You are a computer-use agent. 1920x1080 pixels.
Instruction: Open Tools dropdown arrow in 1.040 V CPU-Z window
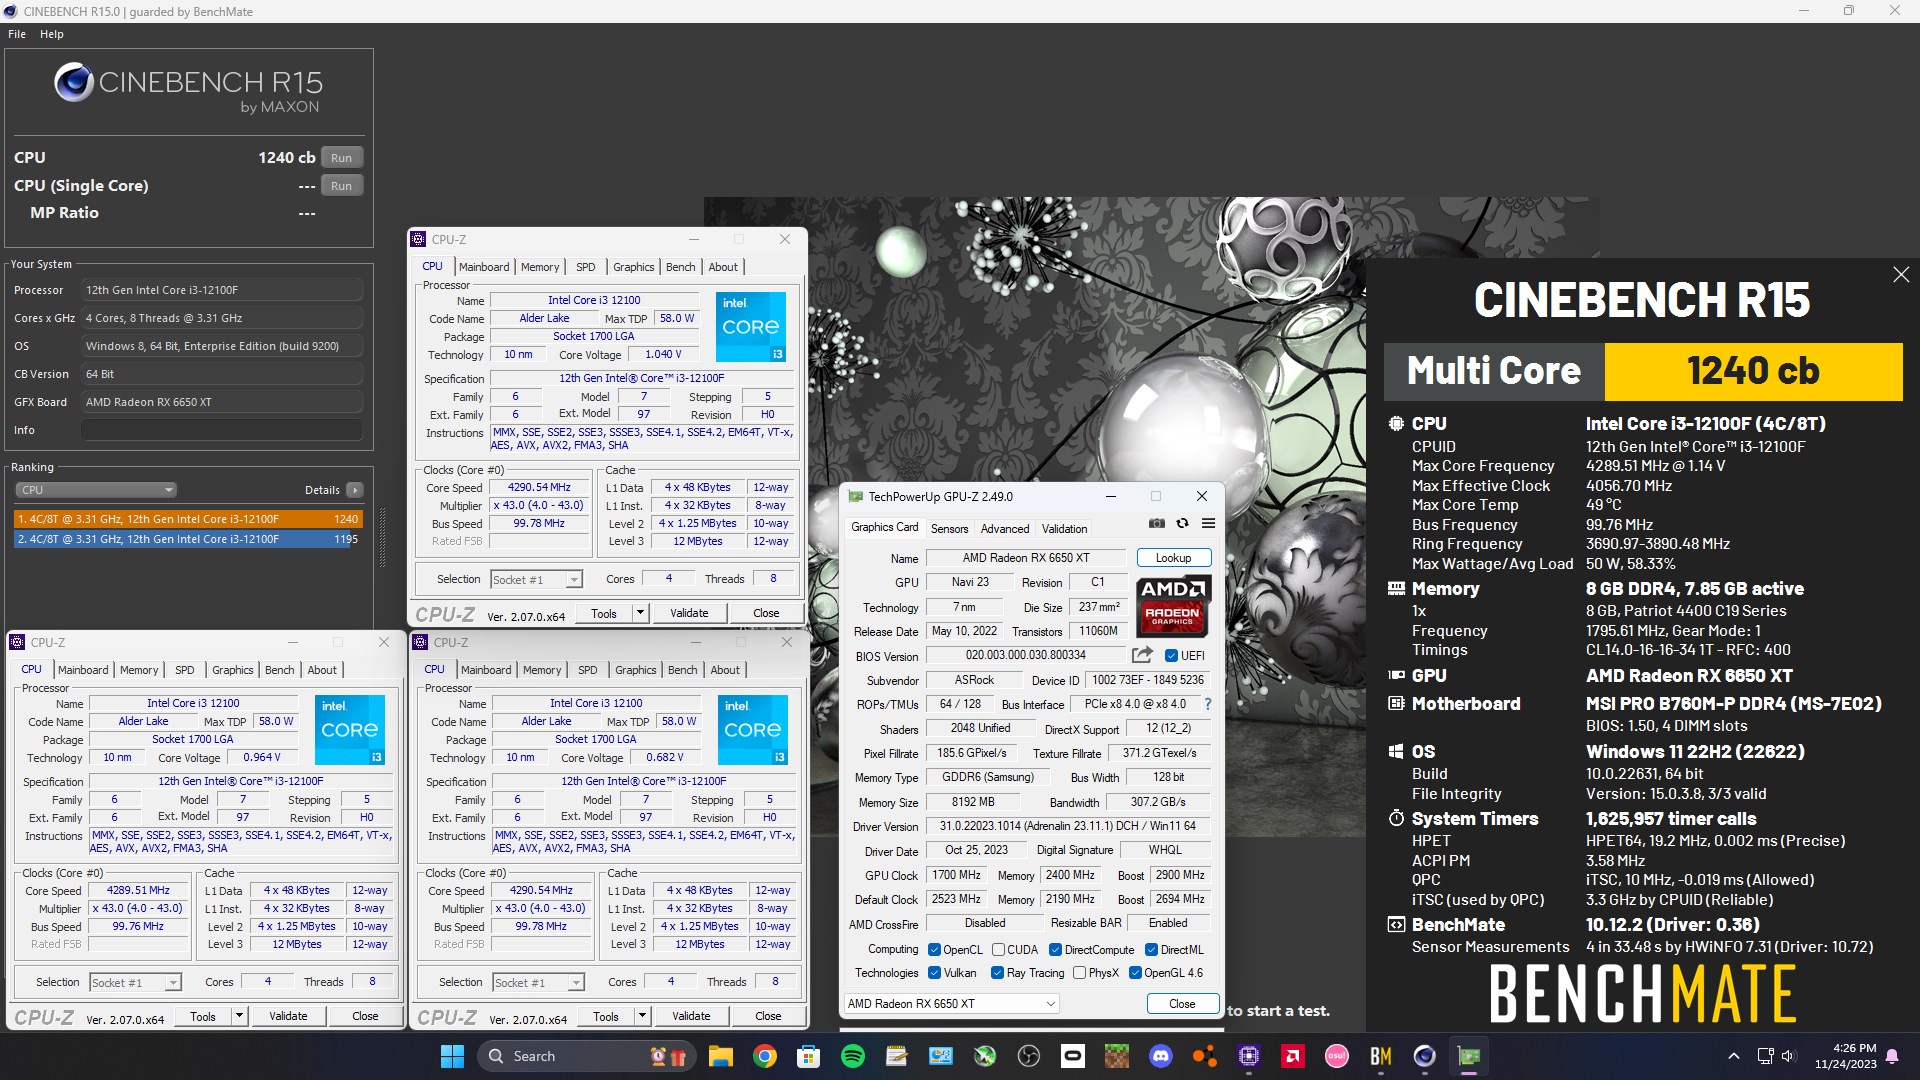tap(640, 613)
